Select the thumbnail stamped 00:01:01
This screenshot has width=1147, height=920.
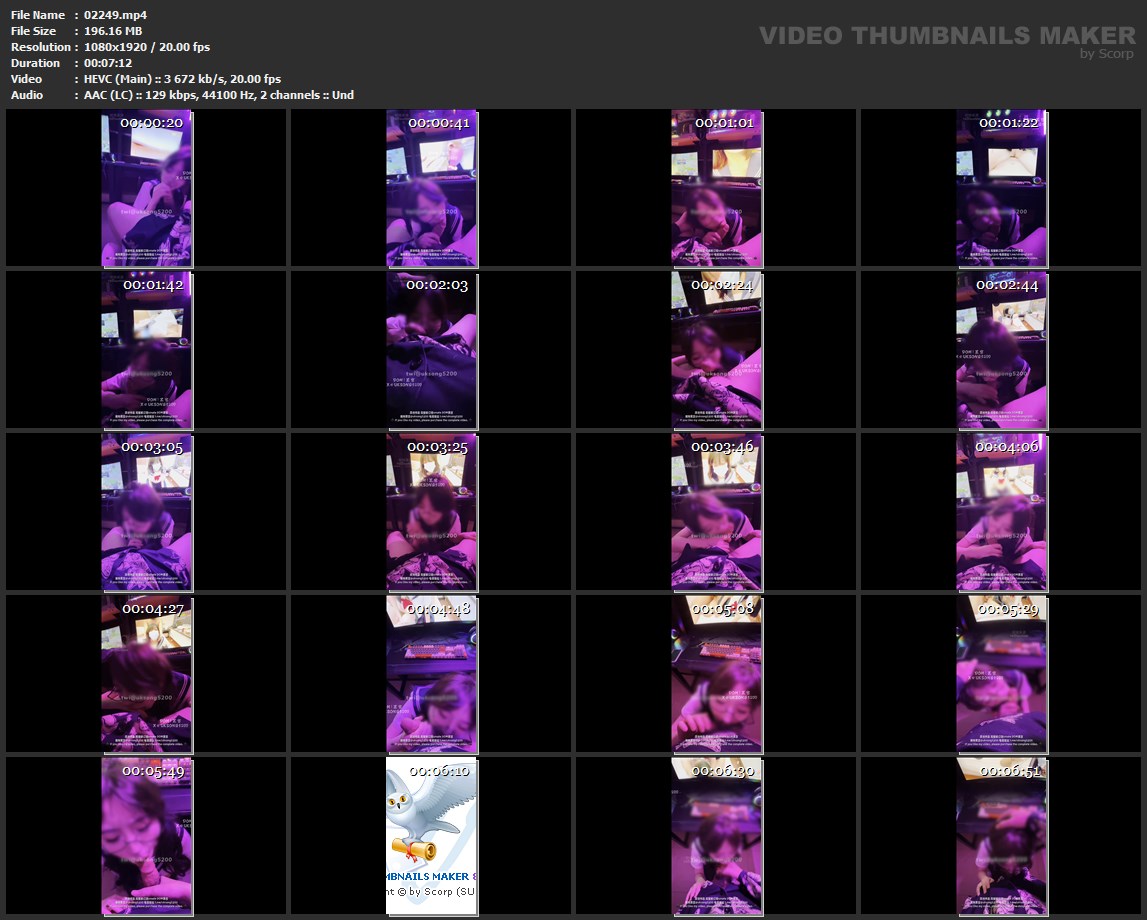pyautogui.click(x=717, y=188)
